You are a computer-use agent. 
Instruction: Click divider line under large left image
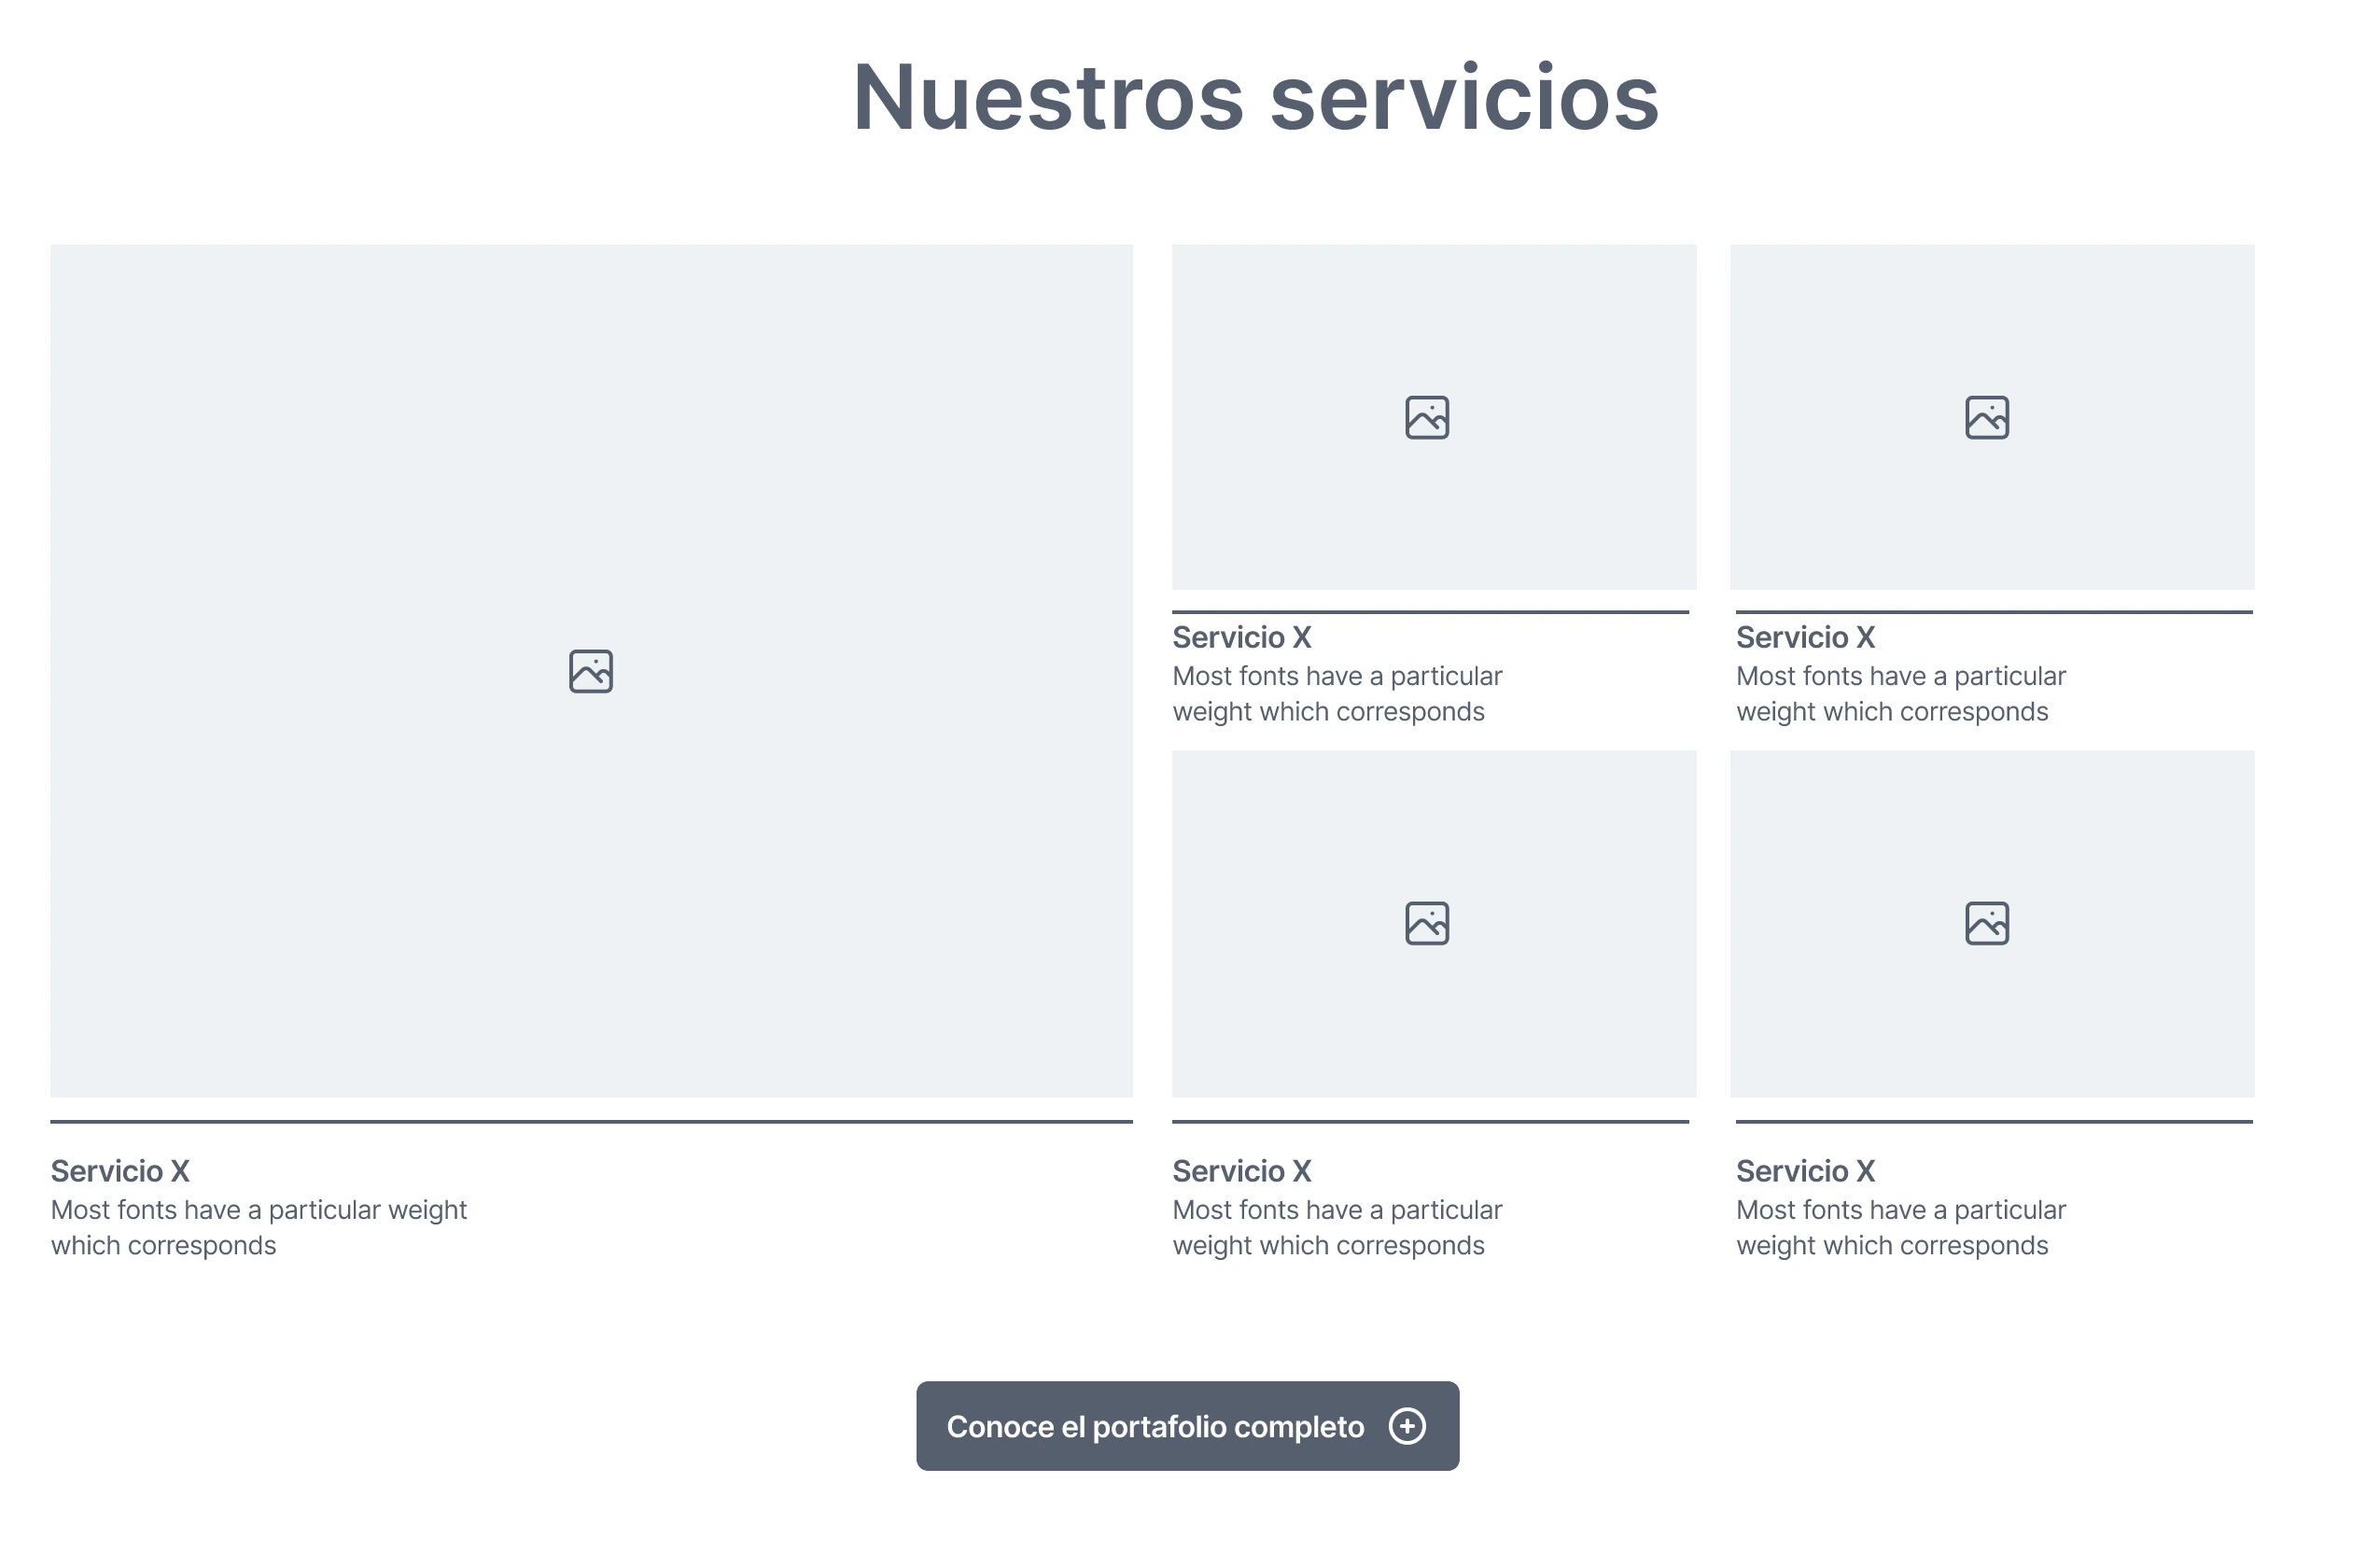(591, 1122)
